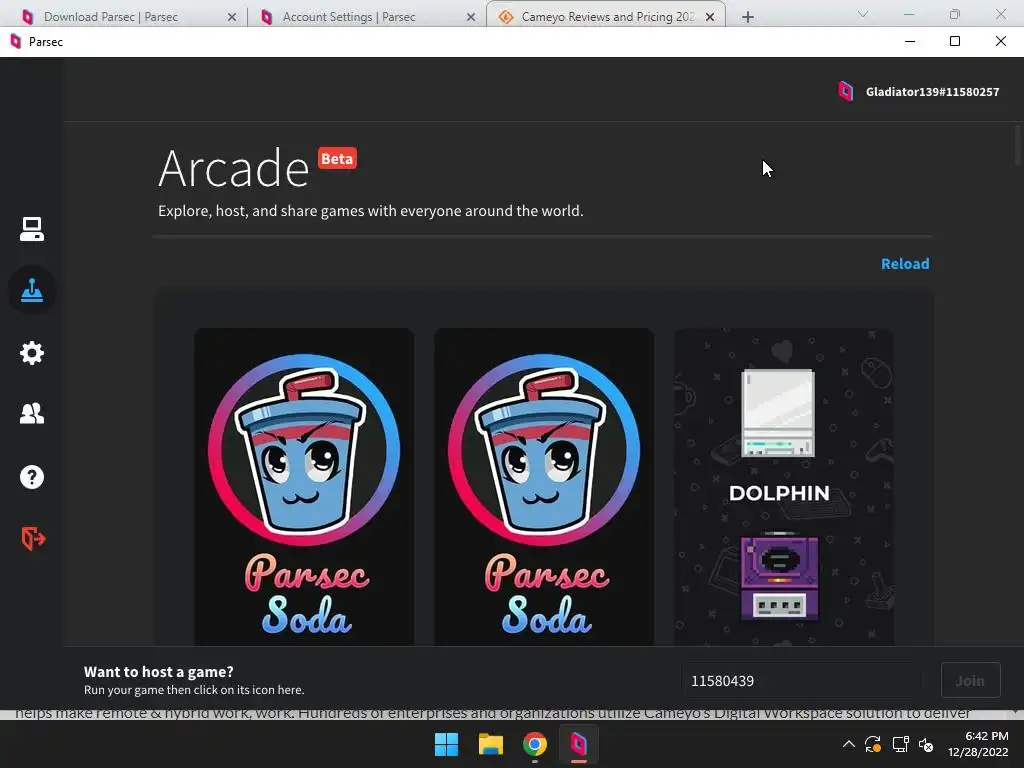Click the Parsec window vertical scrollbar
Image resolution: width=1024 pixels, height=768 pixels.
click(x=1018, y=145)
